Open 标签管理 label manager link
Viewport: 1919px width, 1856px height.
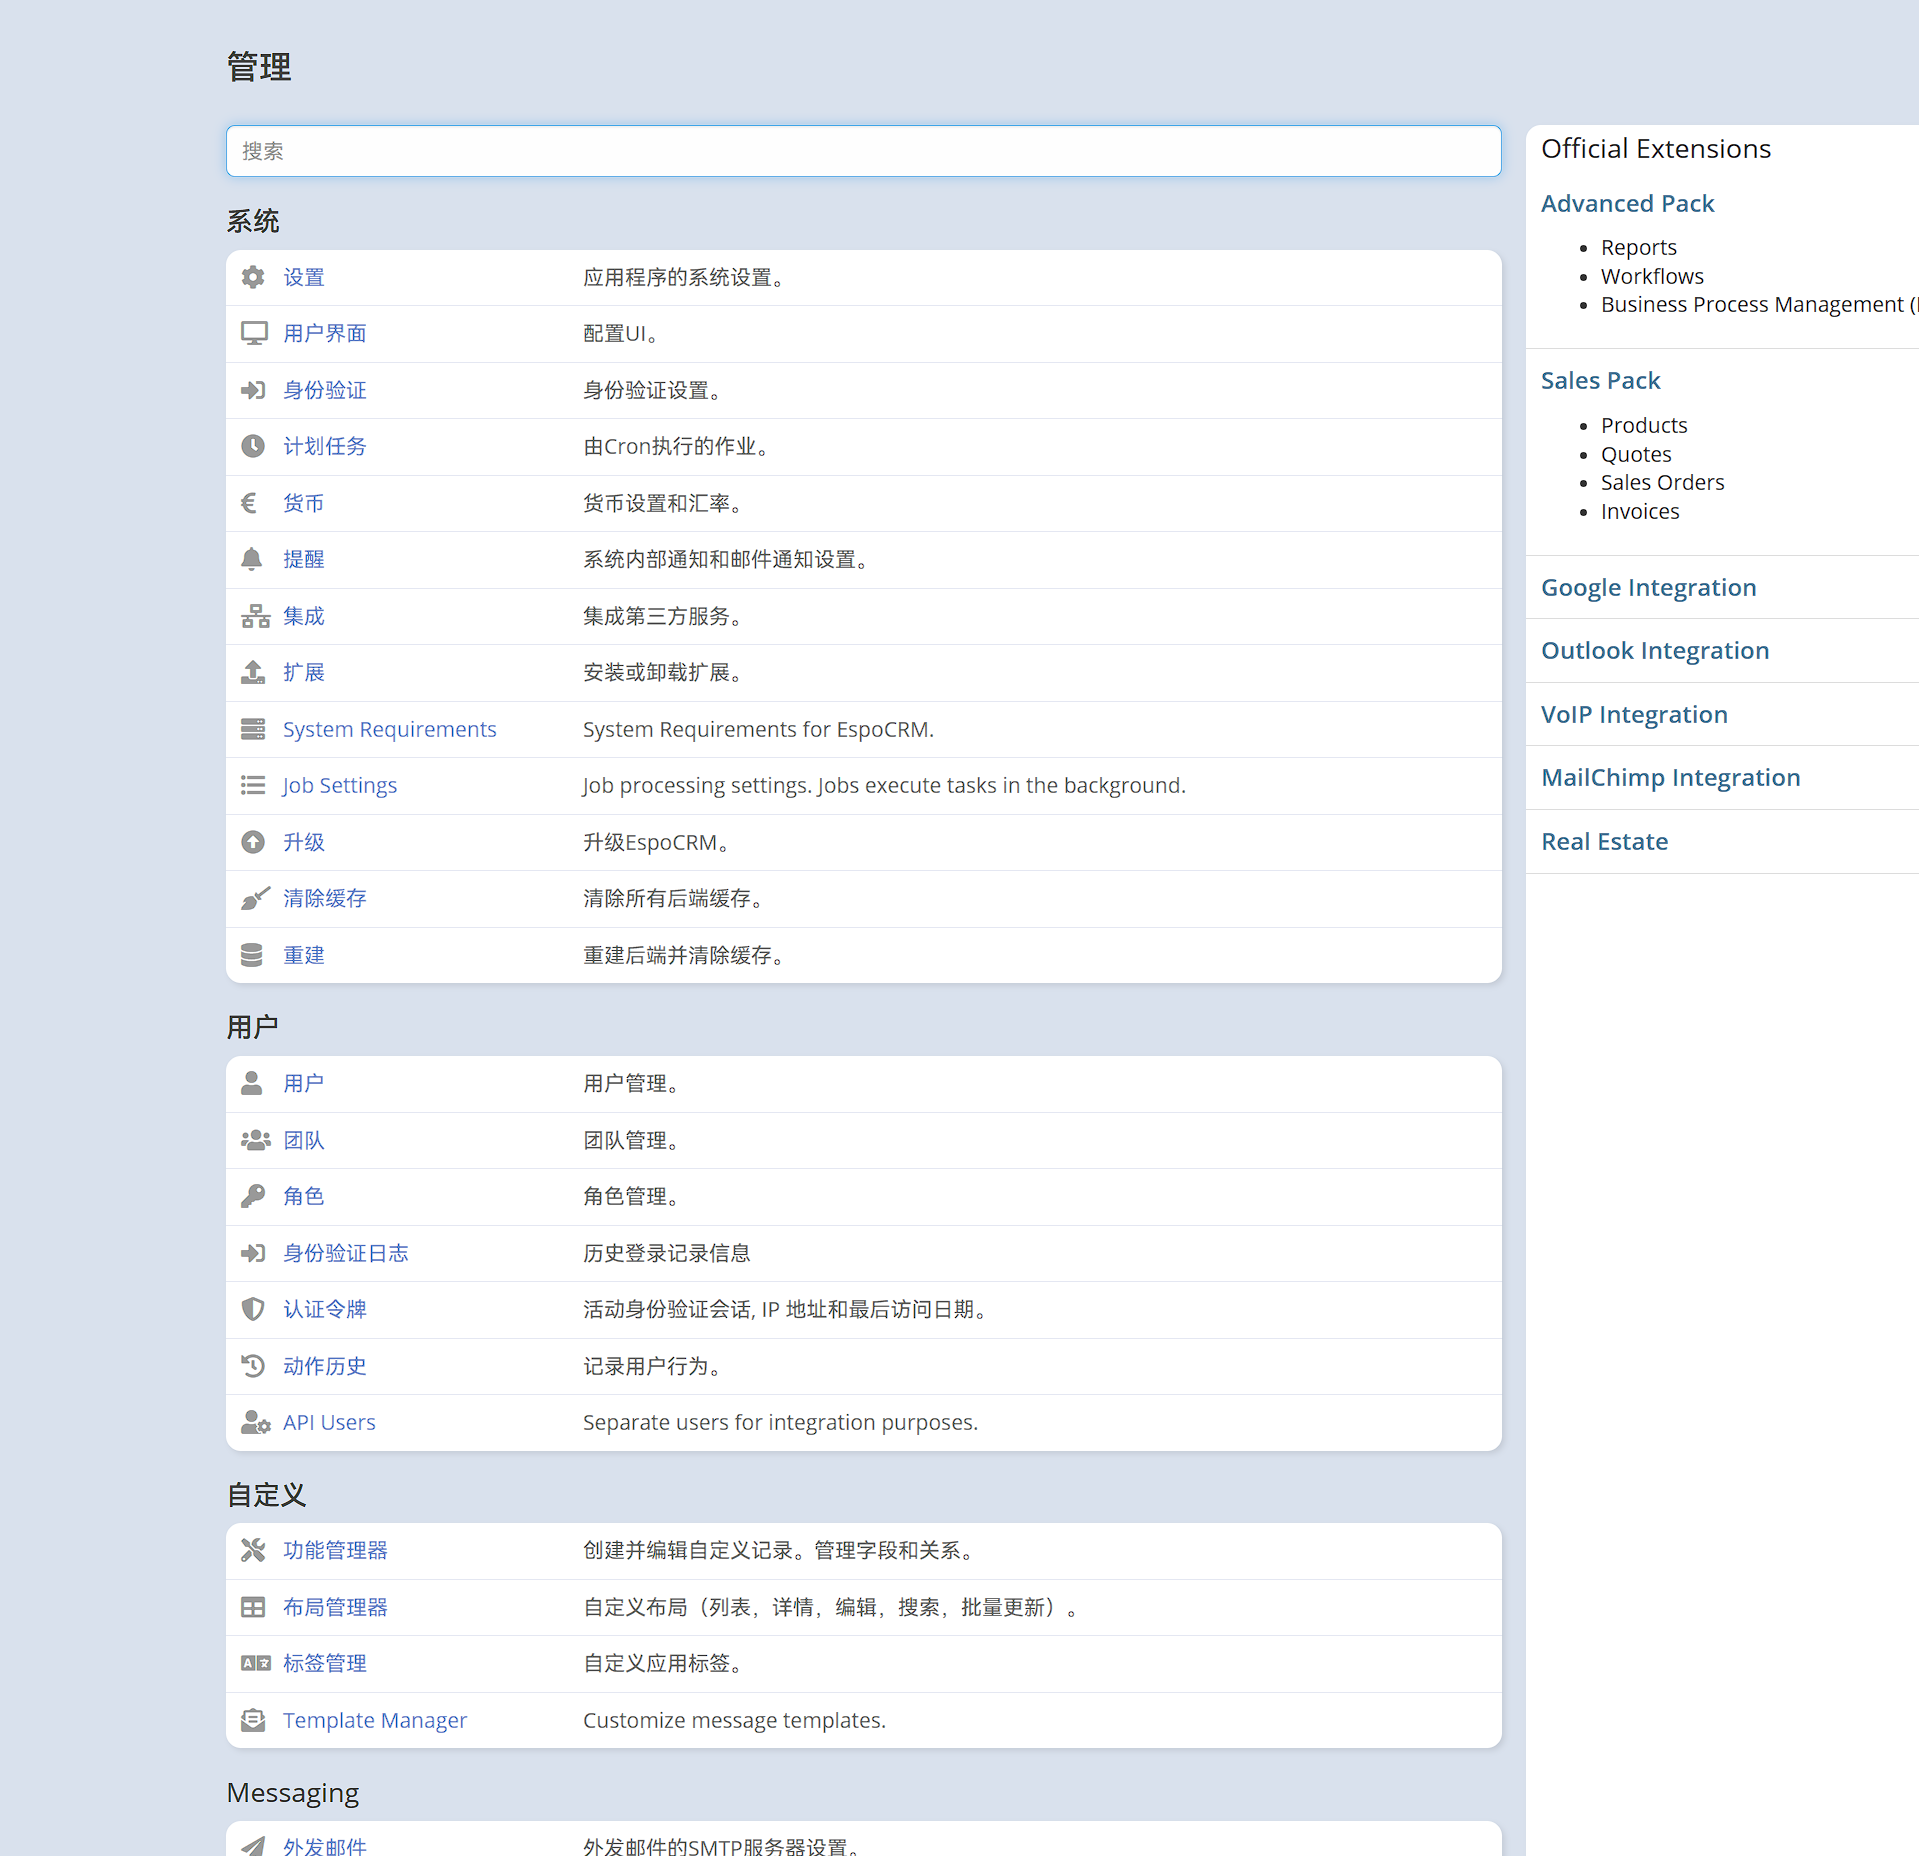tap(324, 1663)
